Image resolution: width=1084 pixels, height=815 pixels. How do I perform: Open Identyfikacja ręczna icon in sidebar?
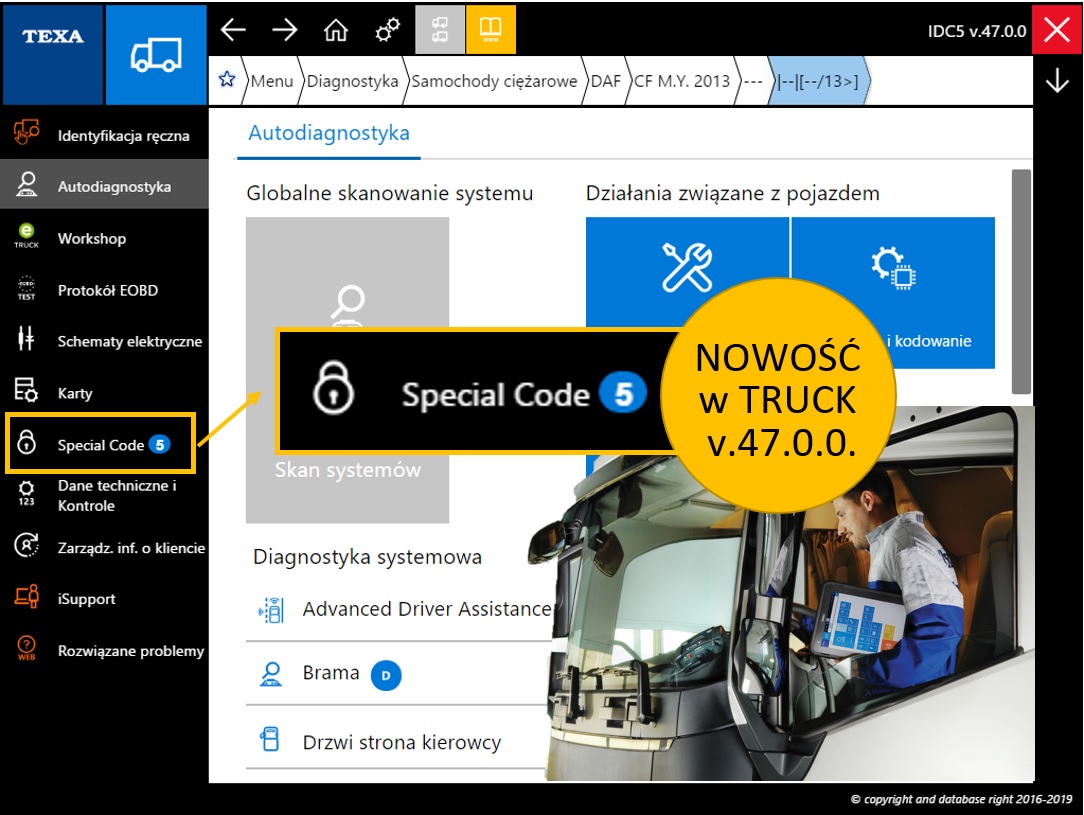pyautogui.click(x=26, y=132)
